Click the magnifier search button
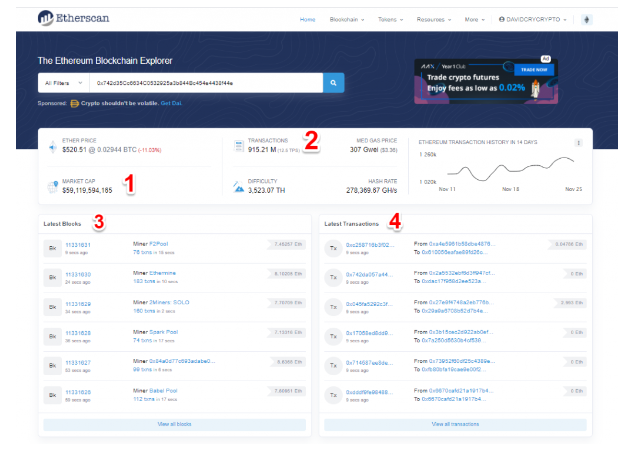 (333, 83)
